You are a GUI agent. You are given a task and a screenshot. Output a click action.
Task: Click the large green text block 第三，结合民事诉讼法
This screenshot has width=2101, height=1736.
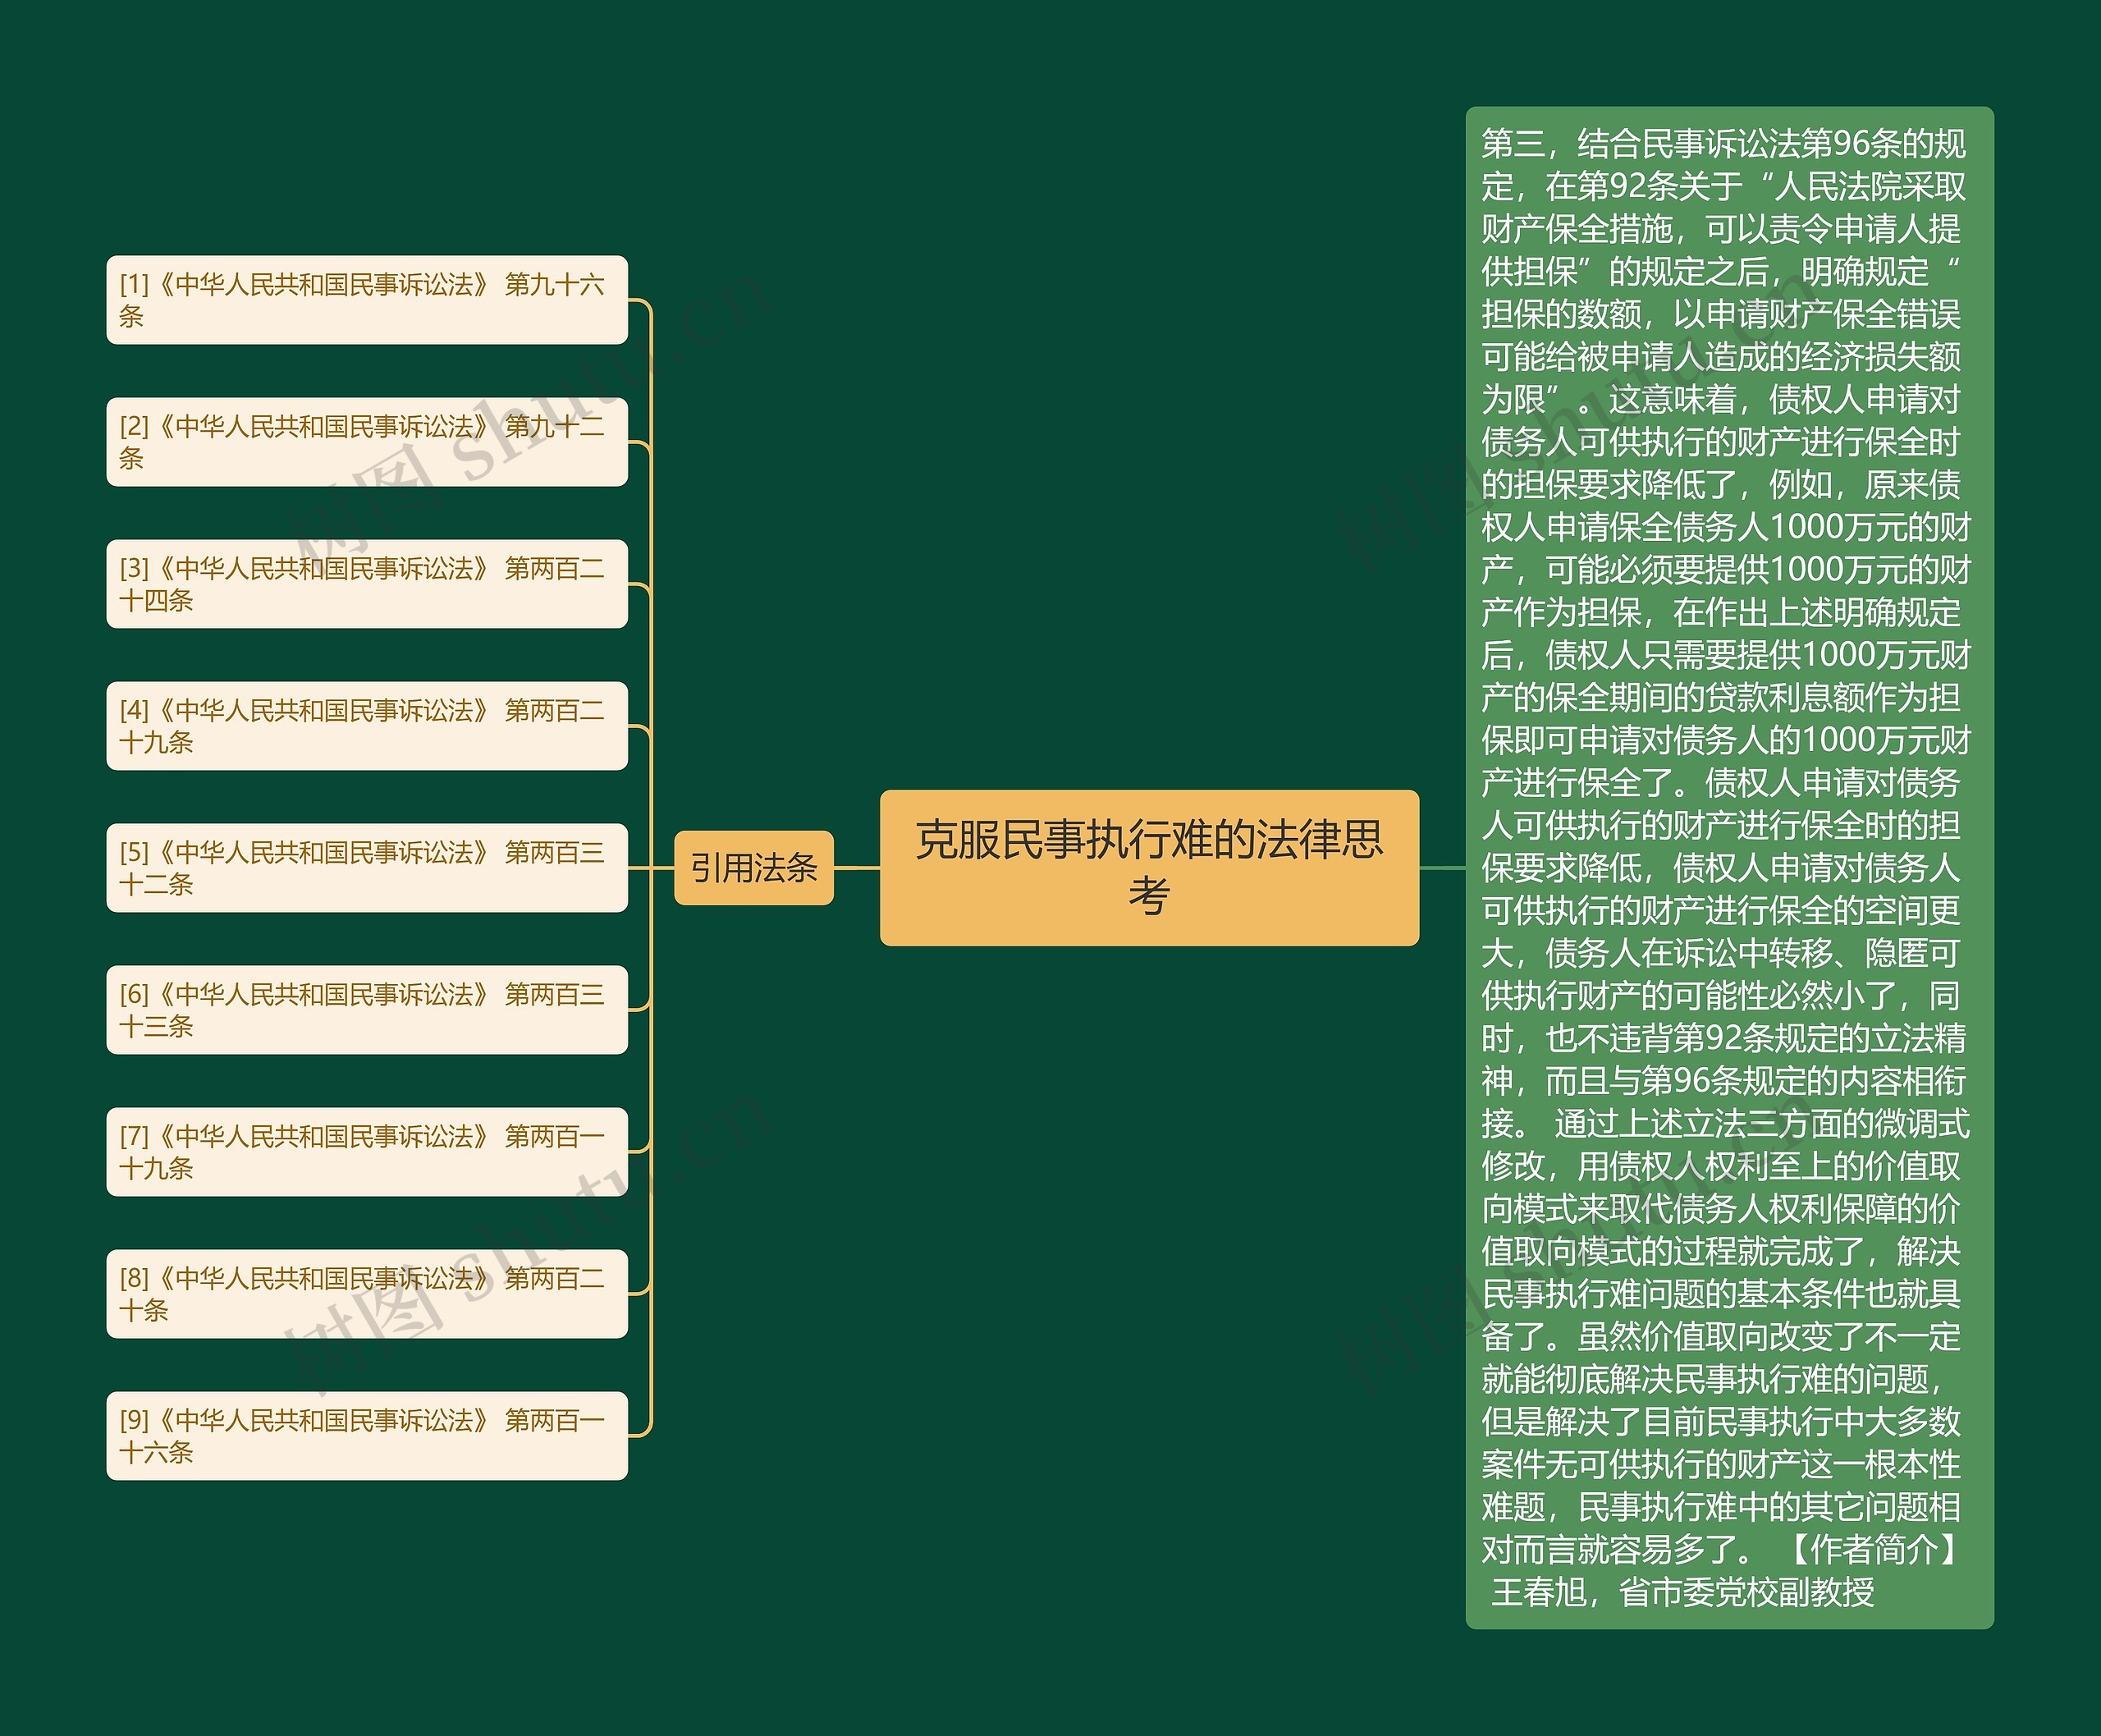pyautogui.click(x=1729, y=867)
